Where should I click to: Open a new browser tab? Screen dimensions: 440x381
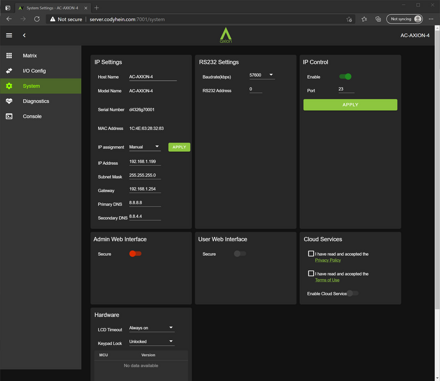click(97, 8)
